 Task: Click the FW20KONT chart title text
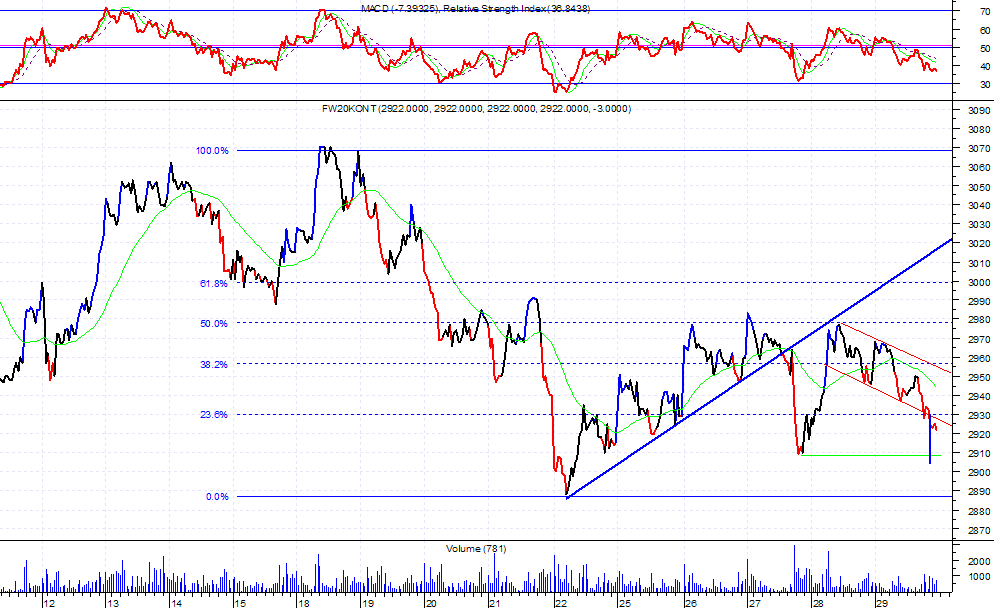(x=476, y=108)
